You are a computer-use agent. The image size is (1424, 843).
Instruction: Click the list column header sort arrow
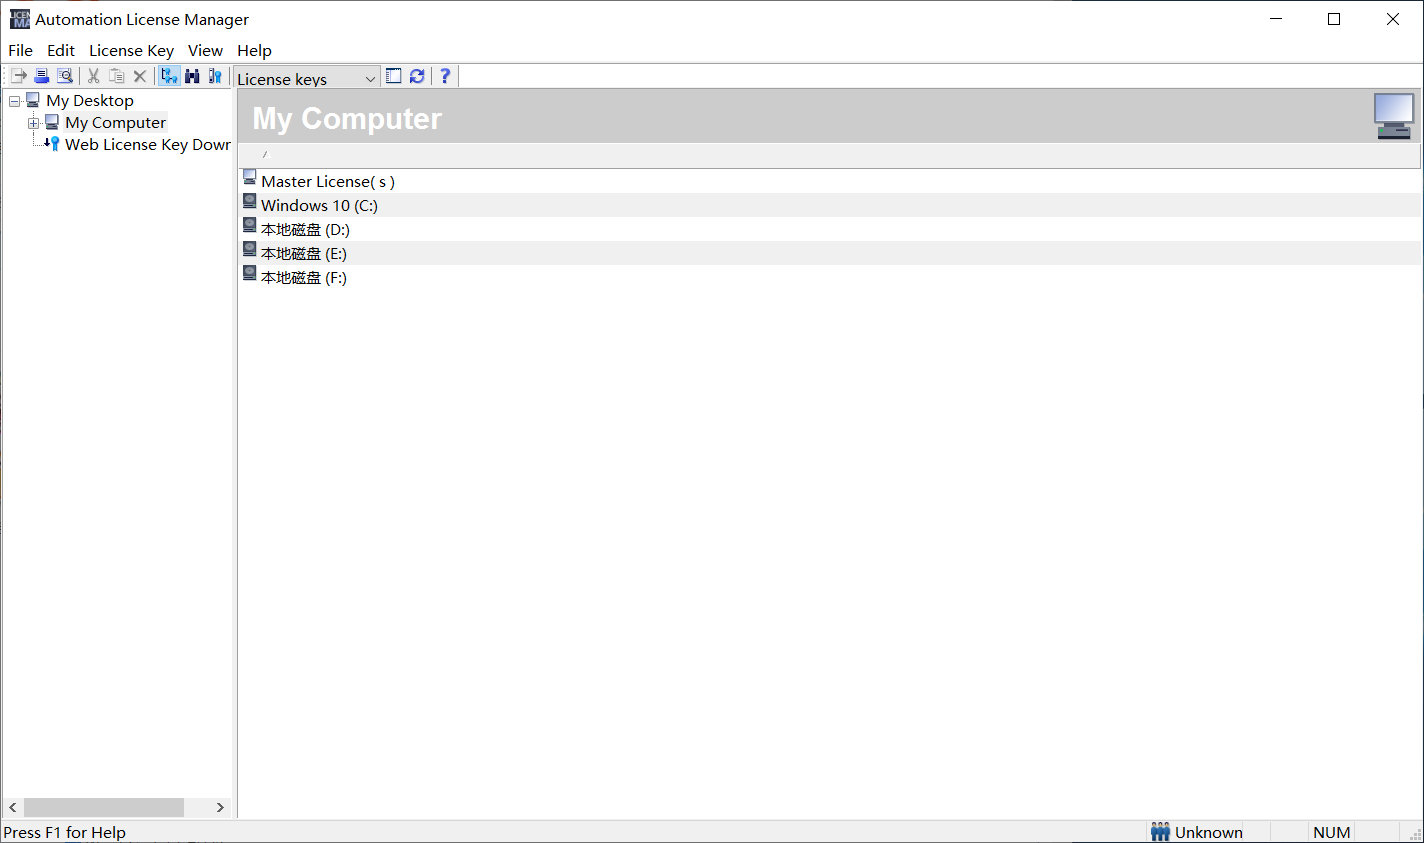pyautogui.click(x=266, y=155)
